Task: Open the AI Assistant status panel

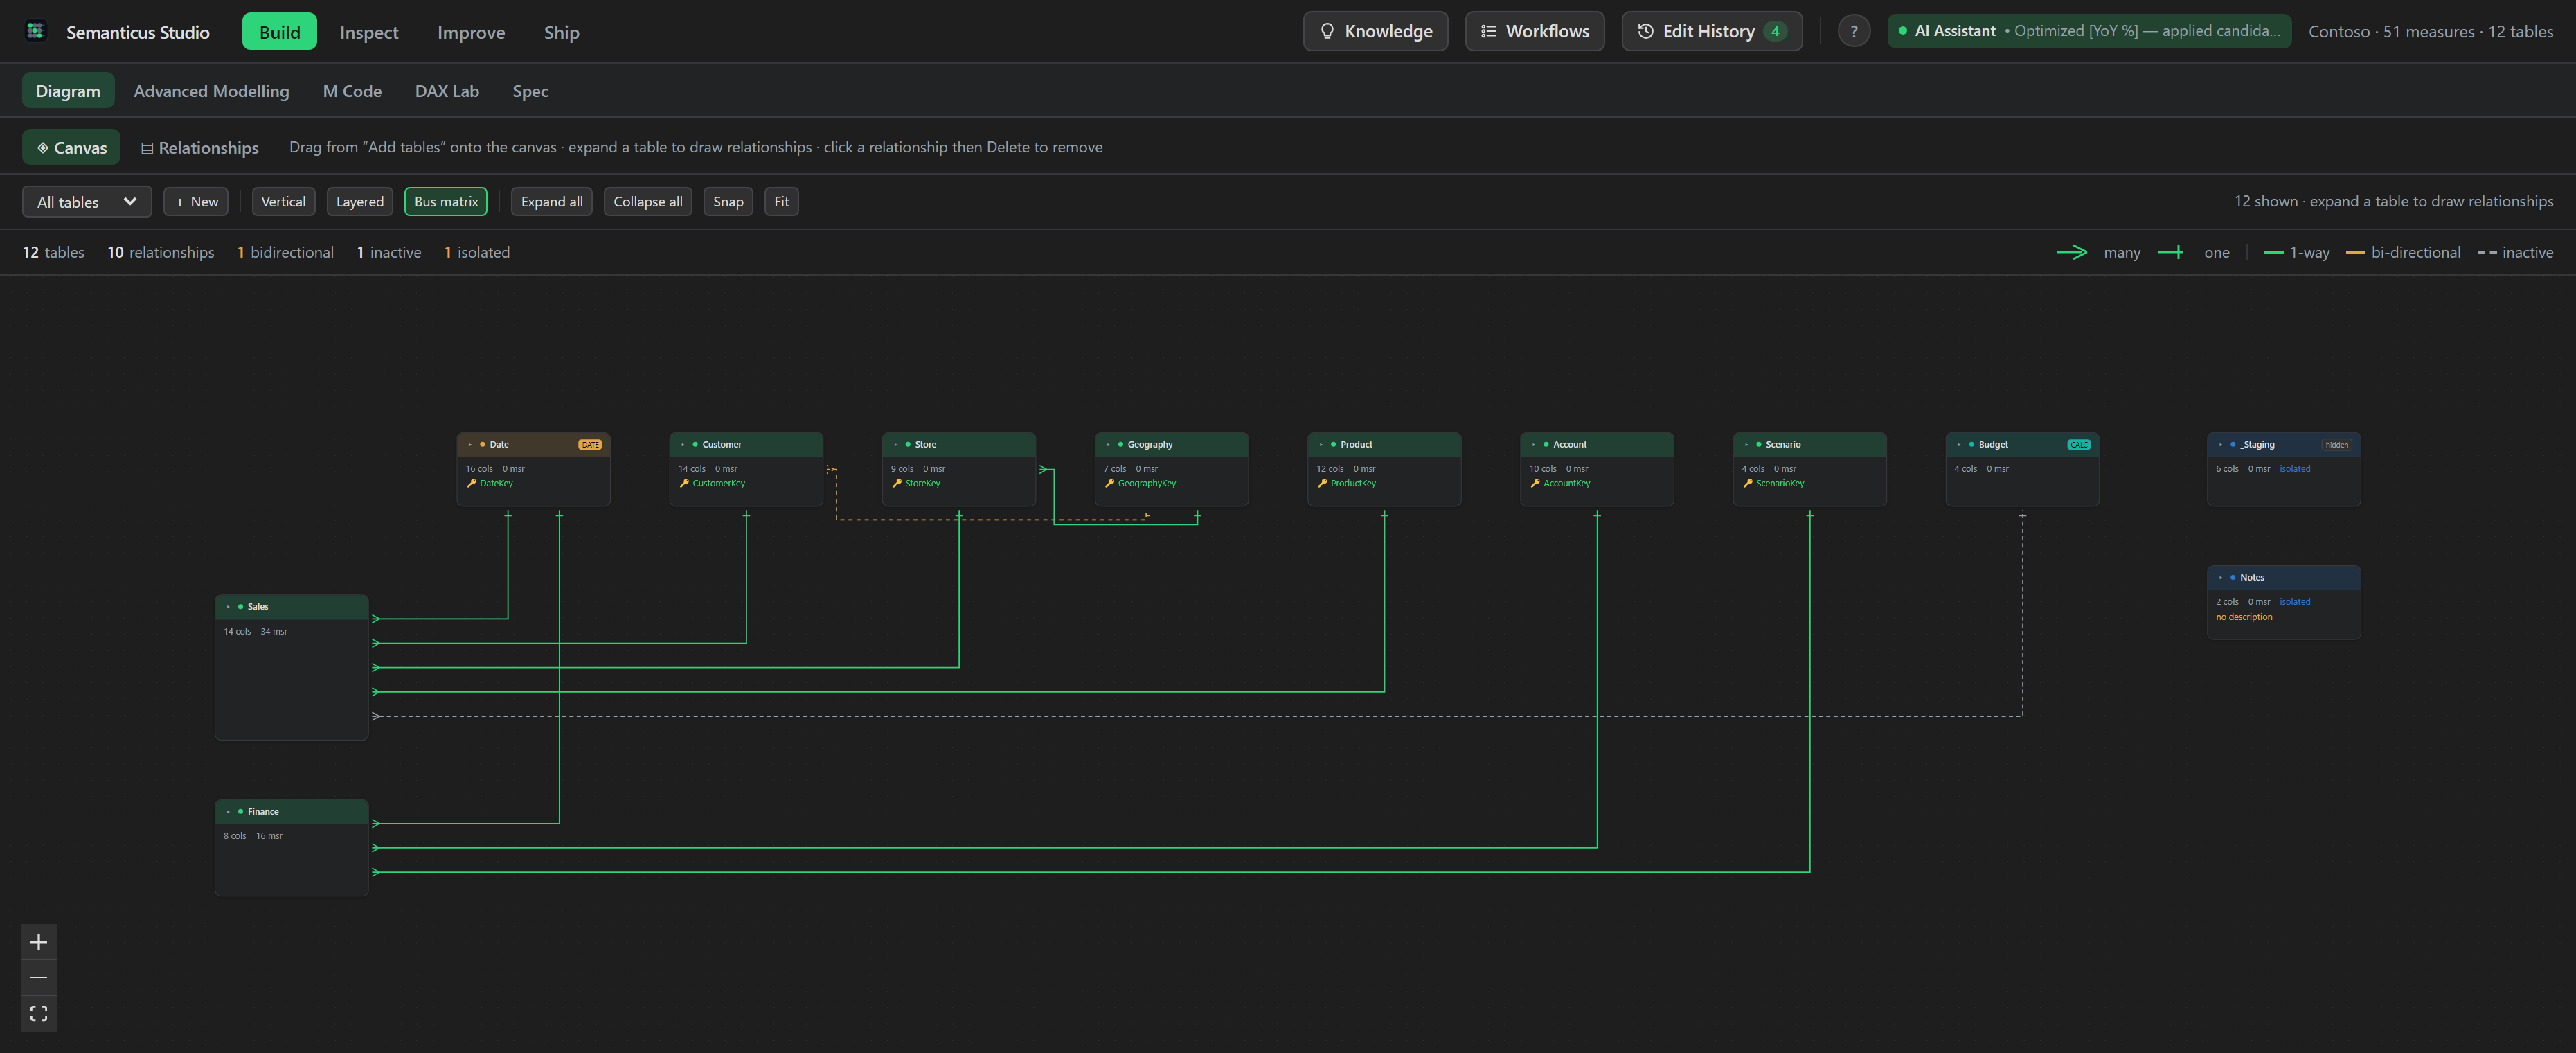Action: pyautogui.click(x=2089, y=31)
